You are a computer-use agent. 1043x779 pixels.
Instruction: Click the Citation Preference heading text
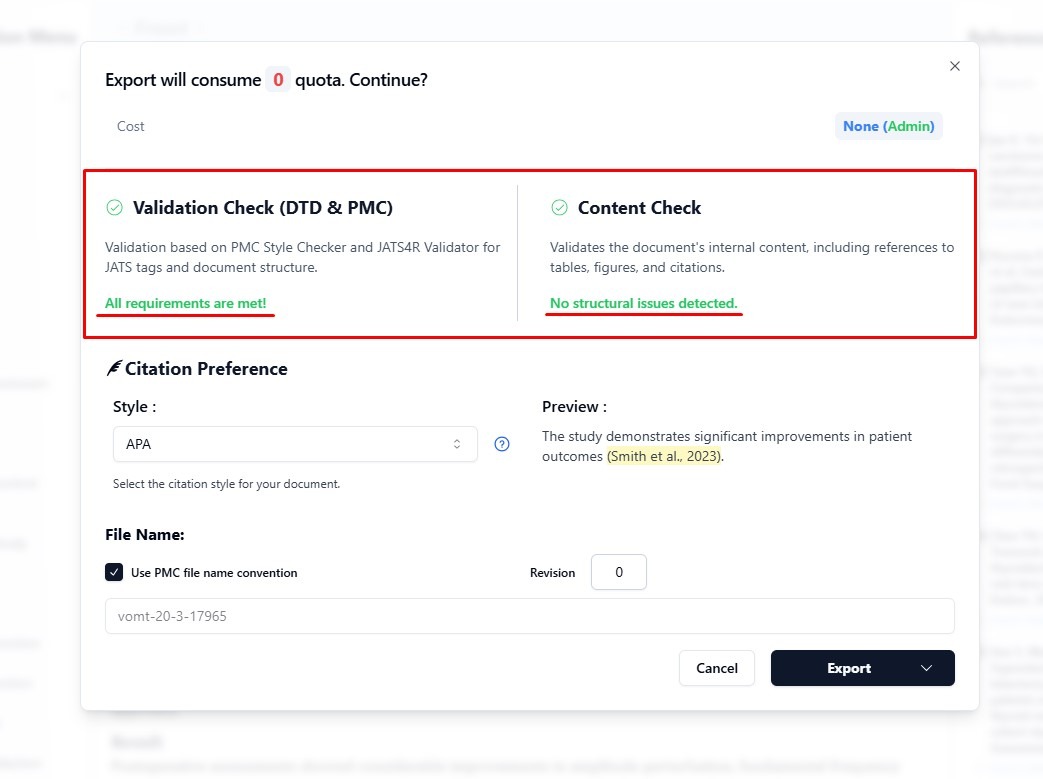(206, 369)
